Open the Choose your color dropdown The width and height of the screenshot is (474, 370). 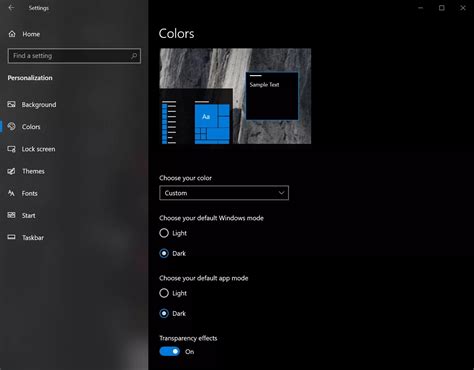224,193
